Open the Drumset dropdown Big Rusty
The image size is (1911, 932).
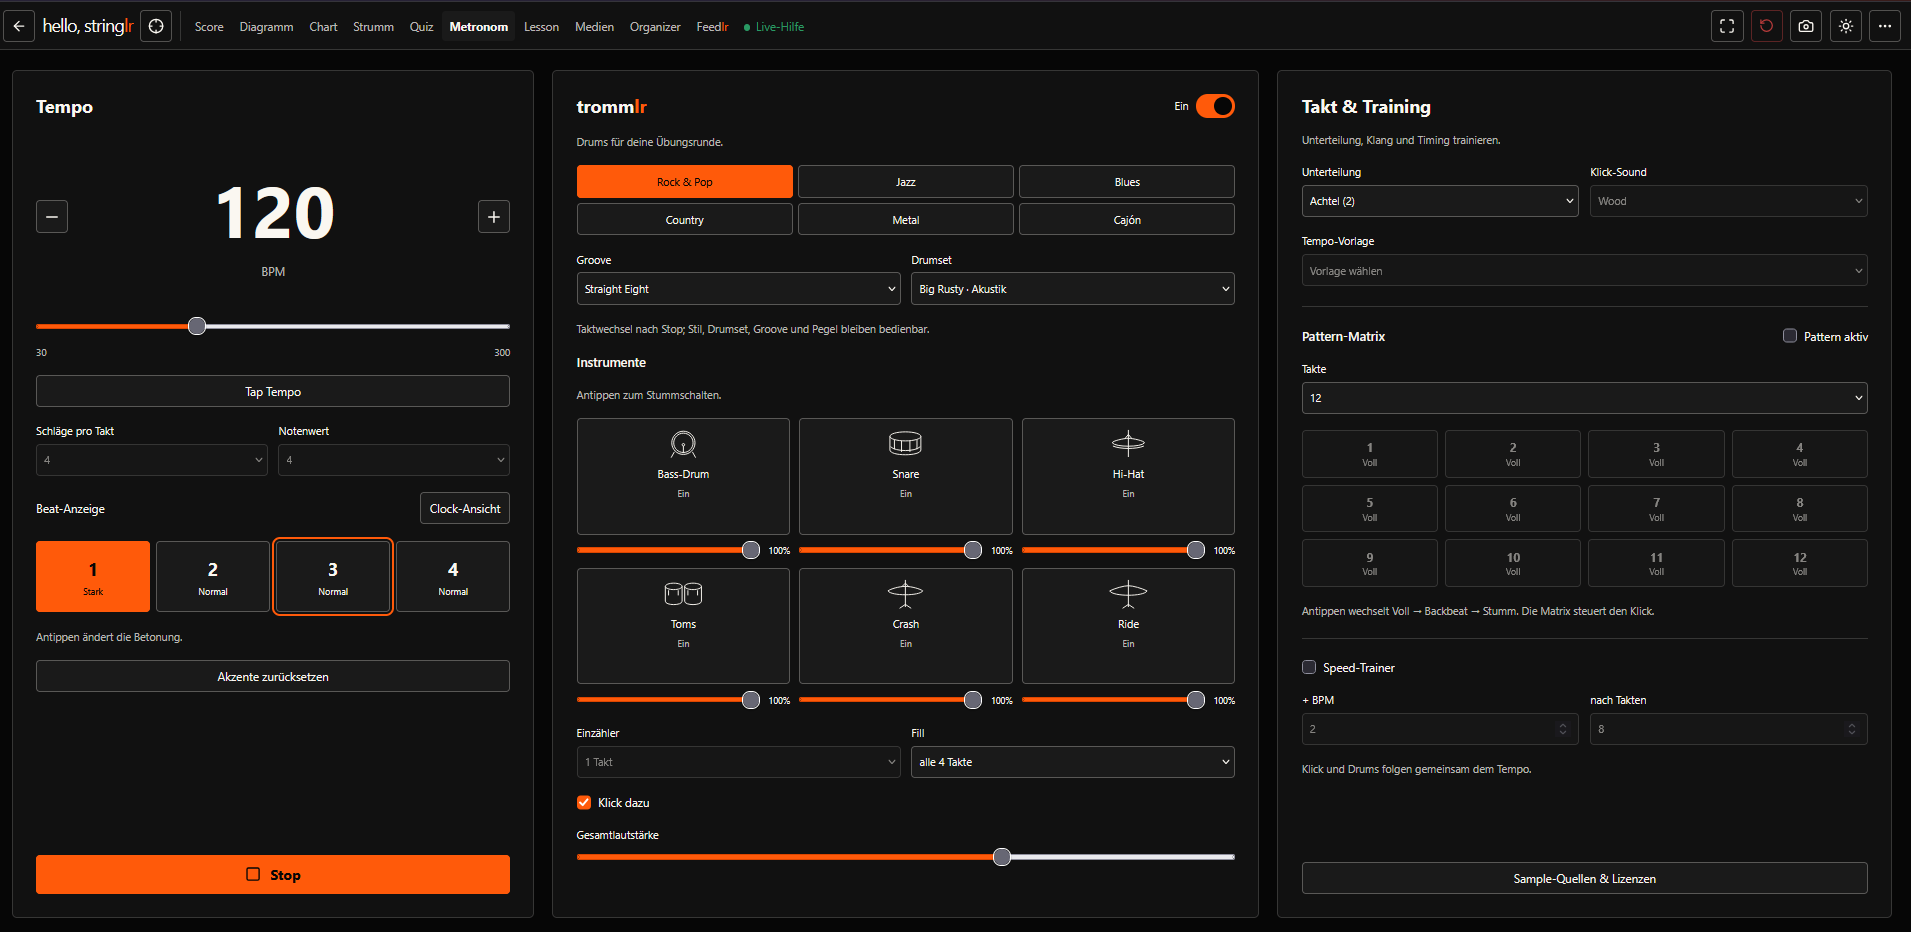coord(1073,288)
